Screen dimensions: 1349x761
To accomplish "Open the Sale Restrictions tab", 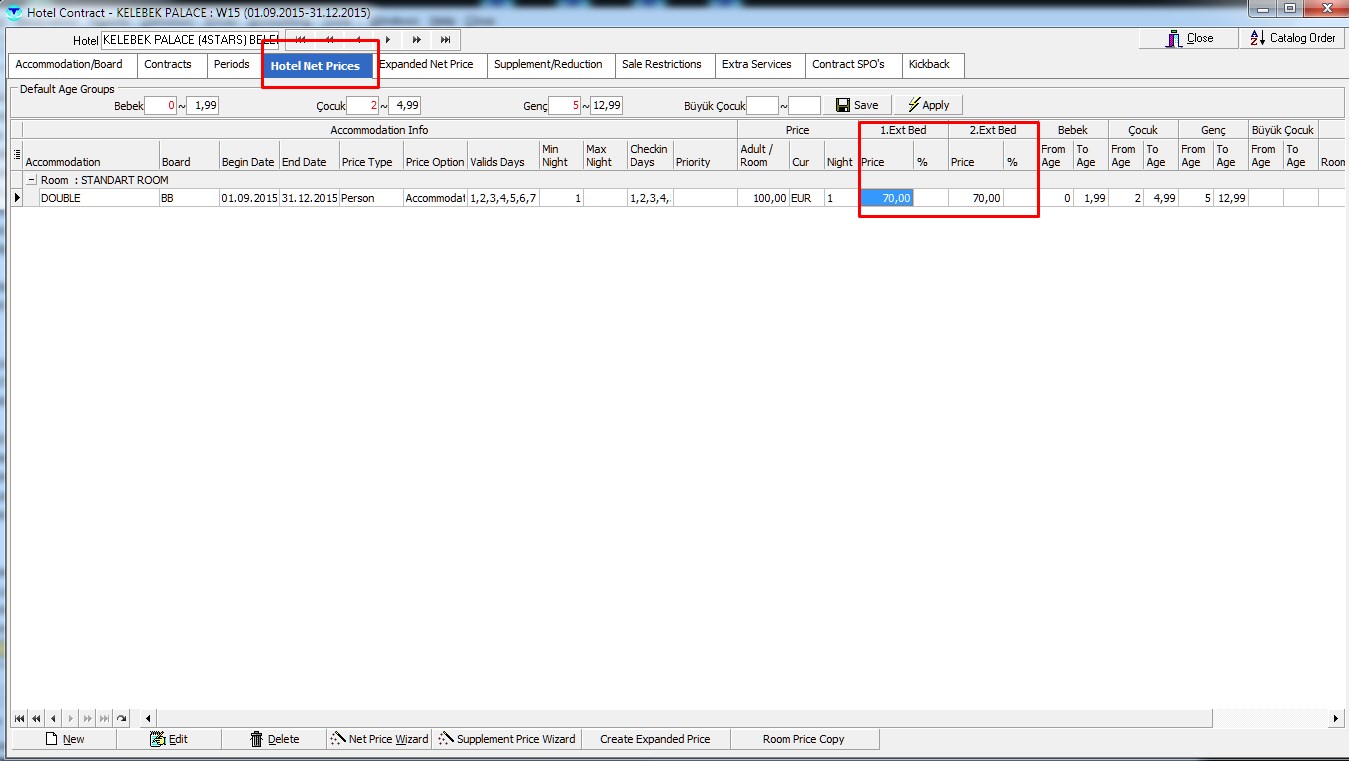I will pyautogui.click(x=661, y=64).
